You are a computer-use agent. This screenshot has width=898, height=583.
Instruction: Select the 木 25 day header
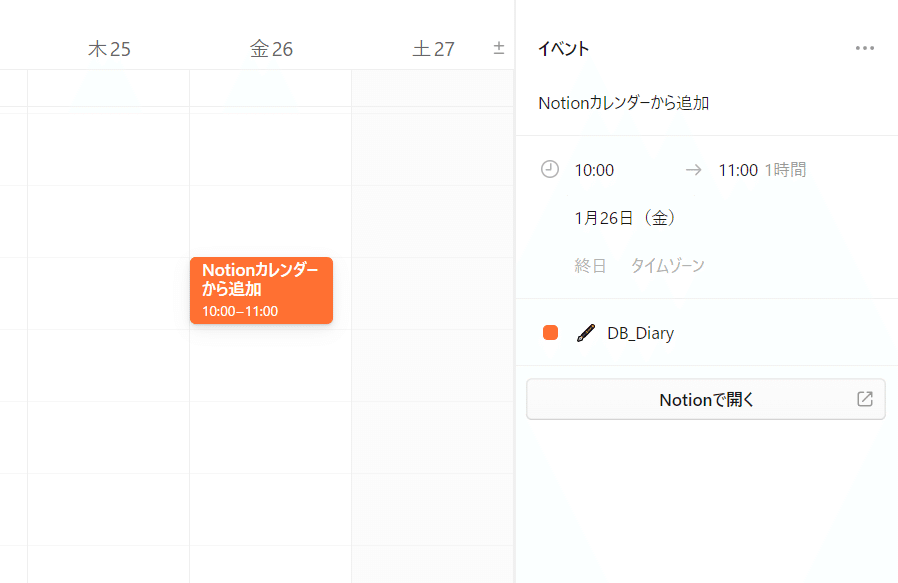[x=109, y=49]
